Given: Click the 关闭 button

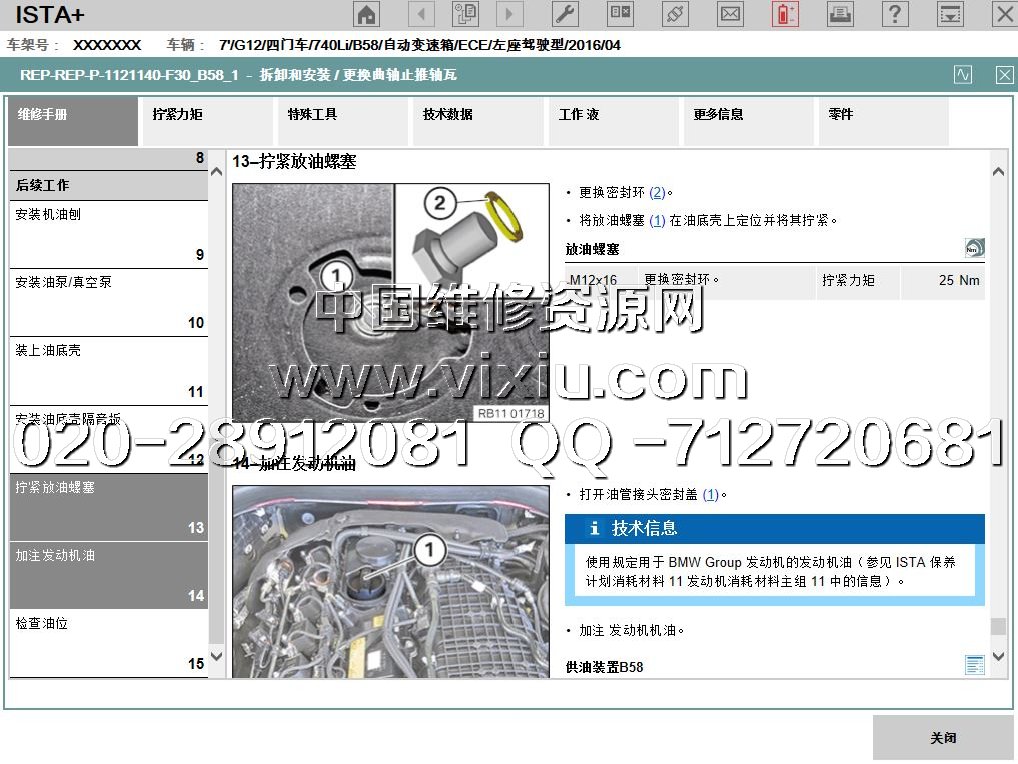Looking at the screenshot, I should 943,738.
